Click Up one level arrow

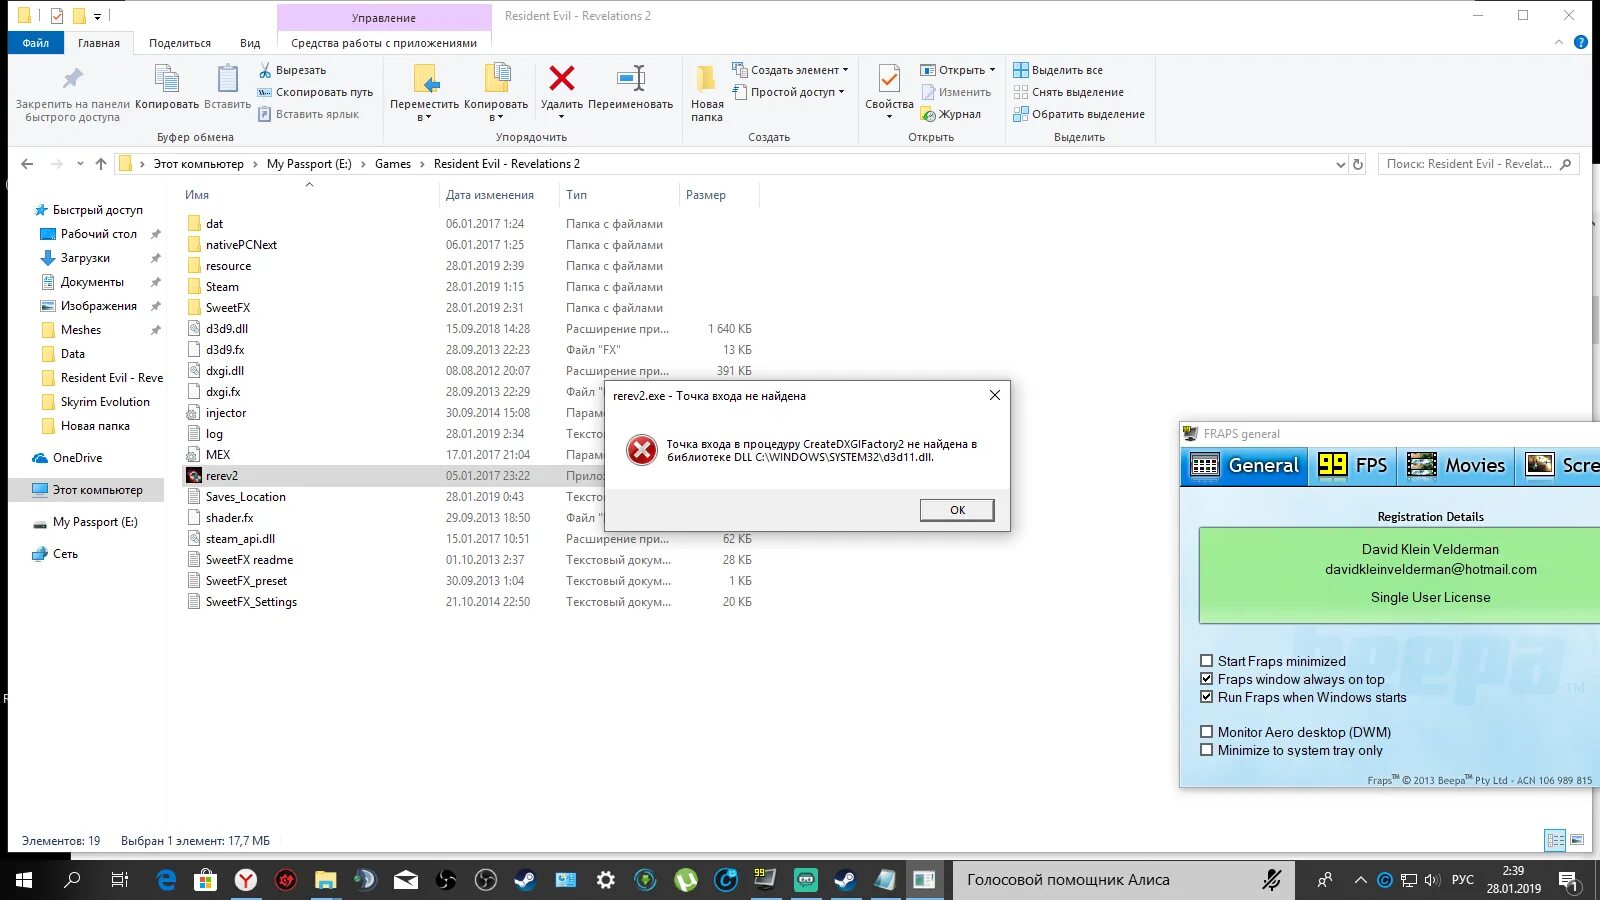click(101, 164)
